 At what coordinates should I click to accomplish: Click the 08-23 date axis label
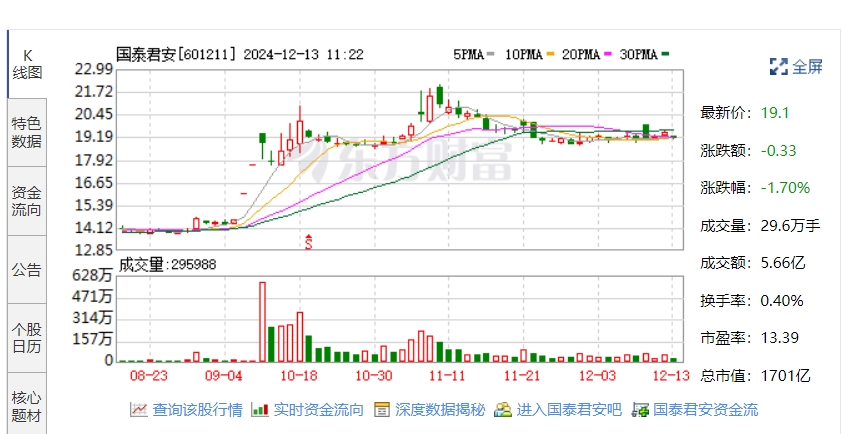tap(151, 377)
